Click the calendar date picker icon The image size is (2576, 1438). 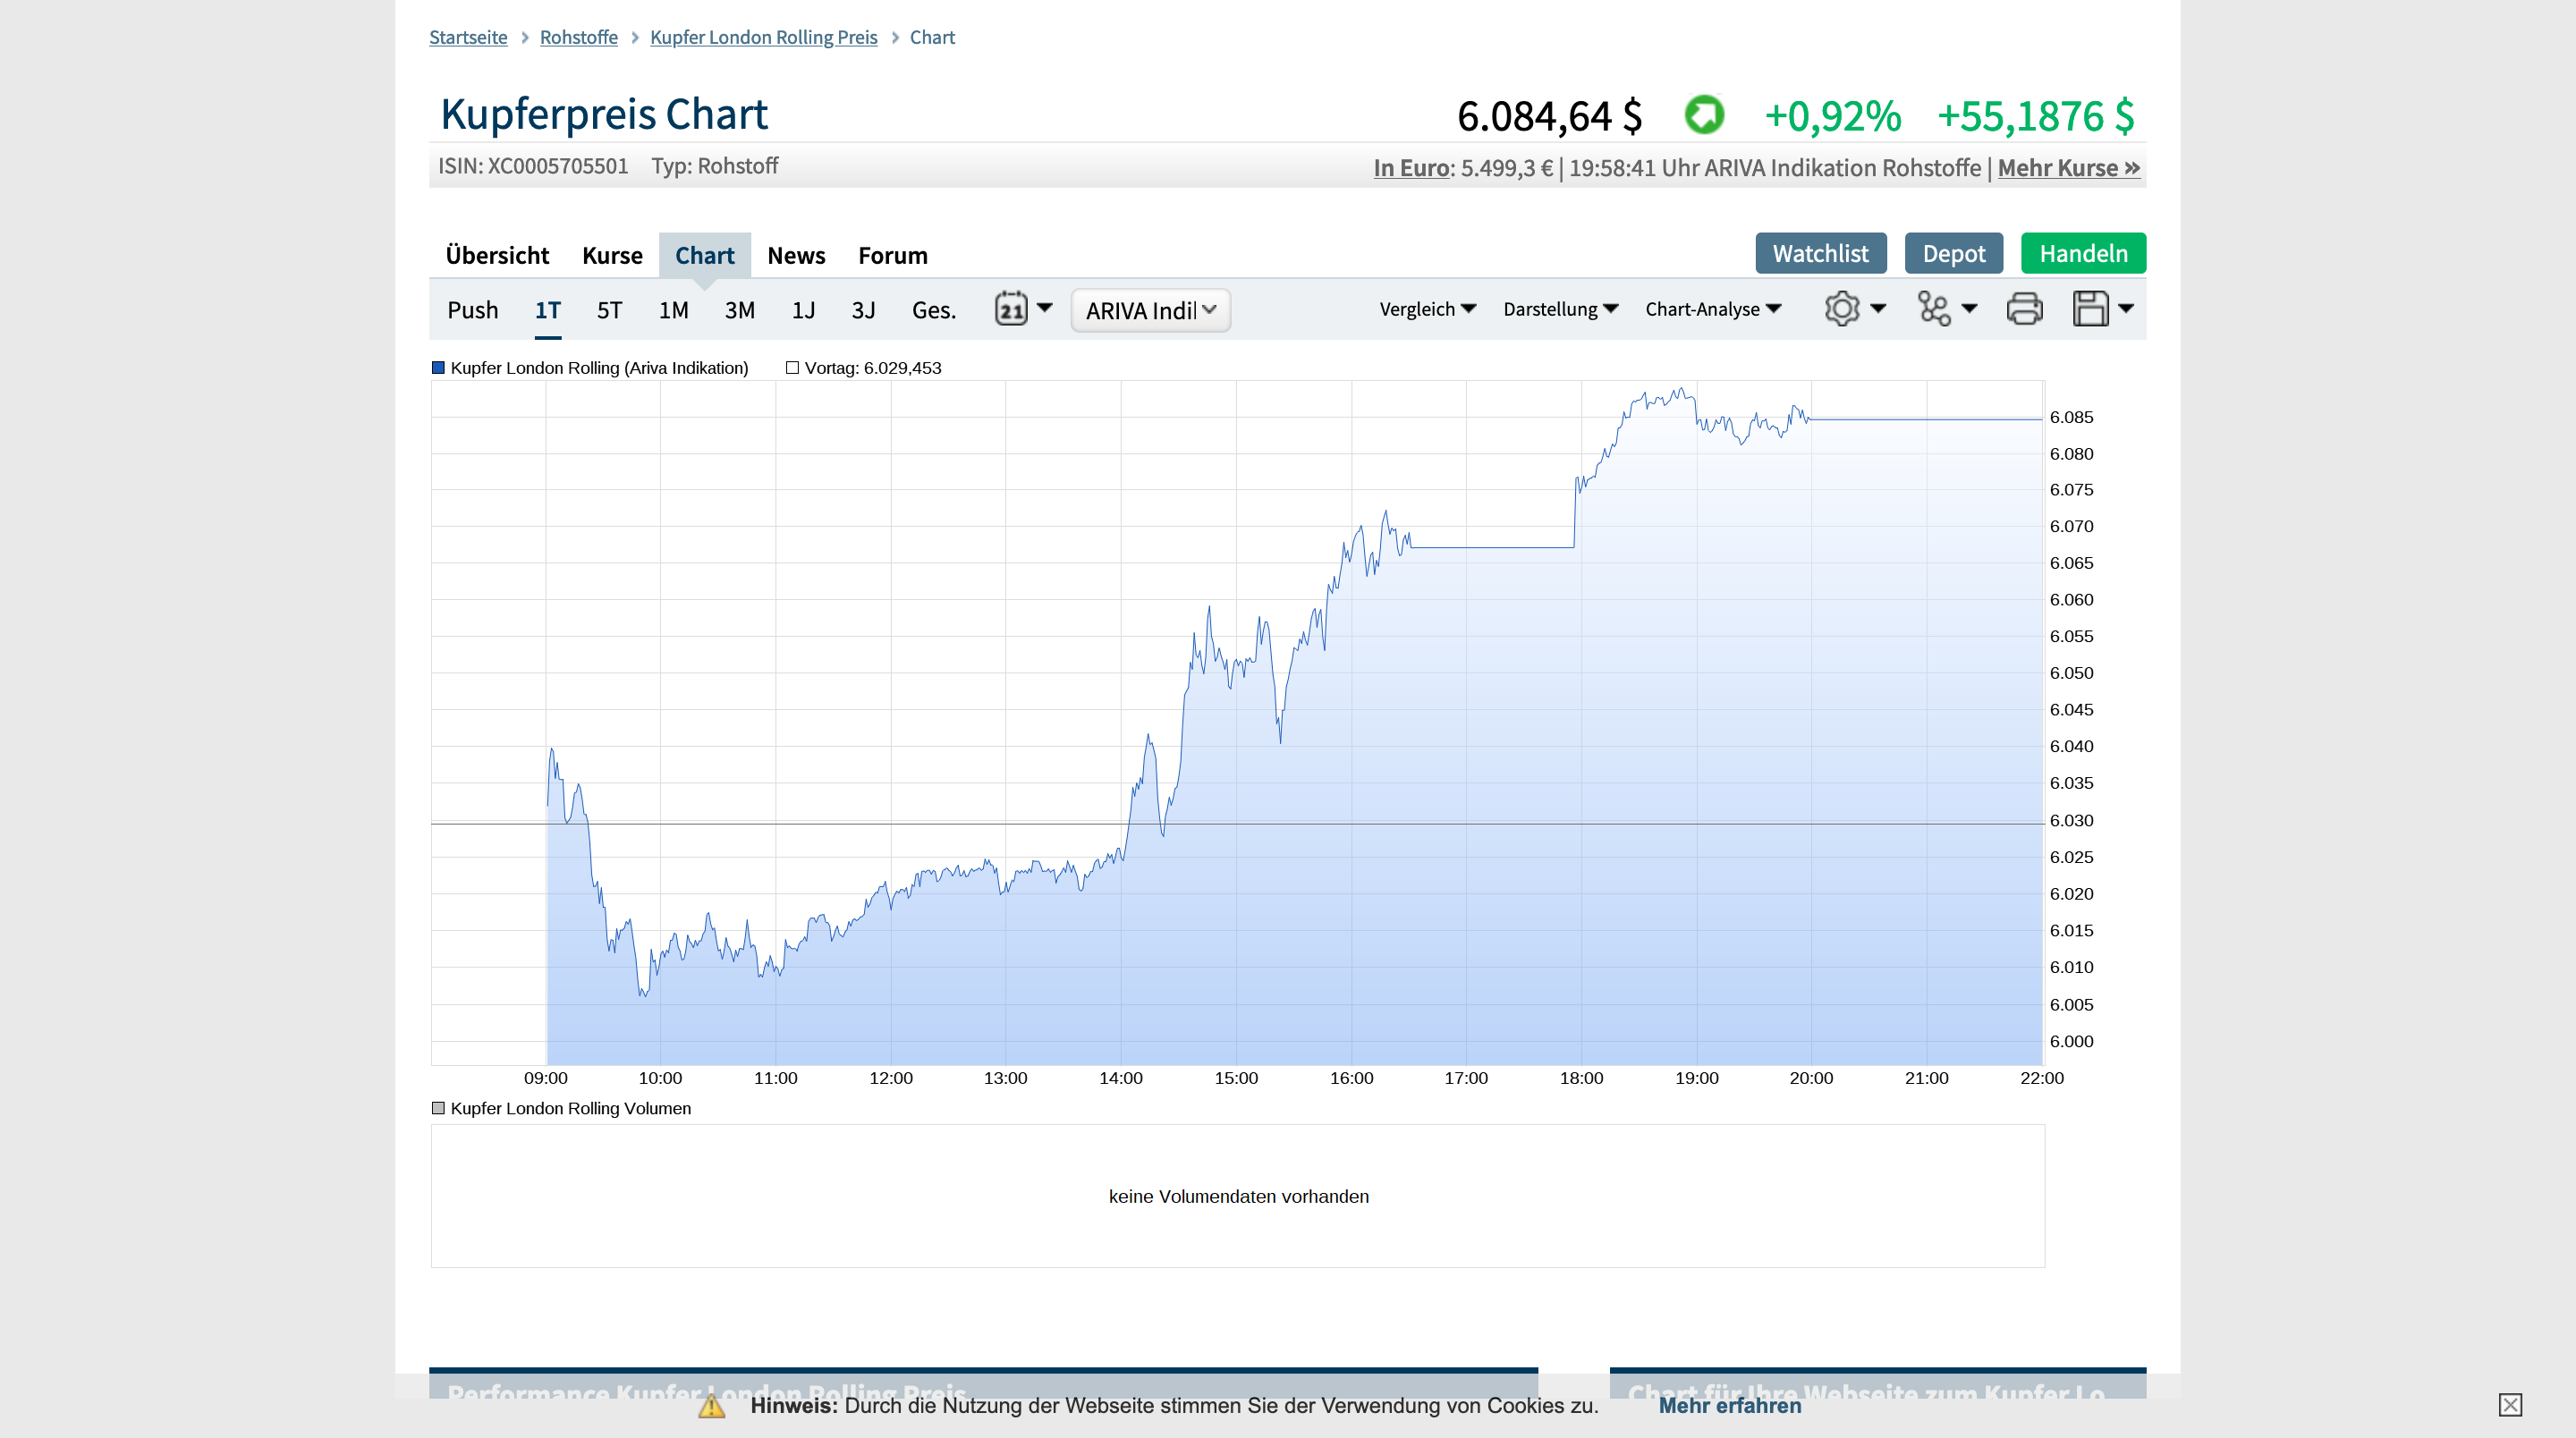point(1011,309)
